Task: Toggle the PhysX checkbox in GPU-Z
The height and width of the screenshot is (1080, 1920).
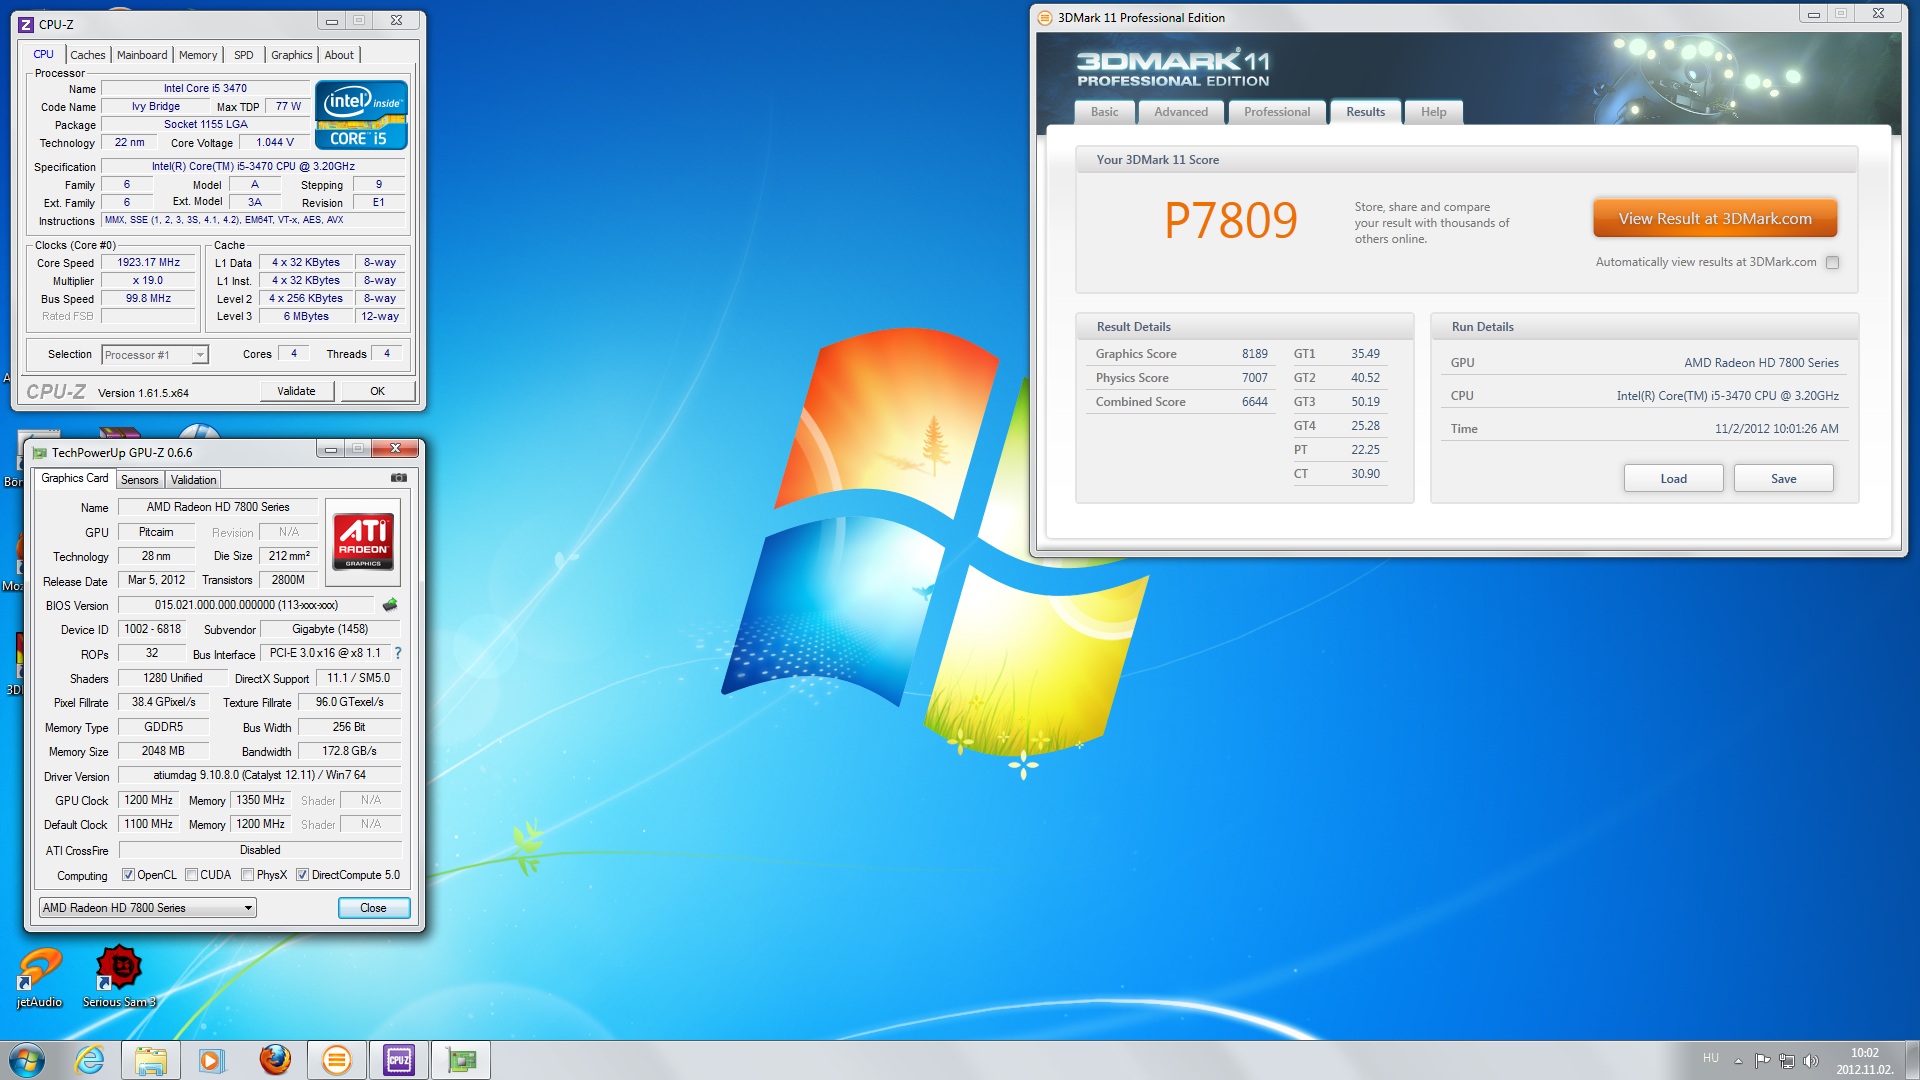Action: pyautogui.click(x=247, y=875)
